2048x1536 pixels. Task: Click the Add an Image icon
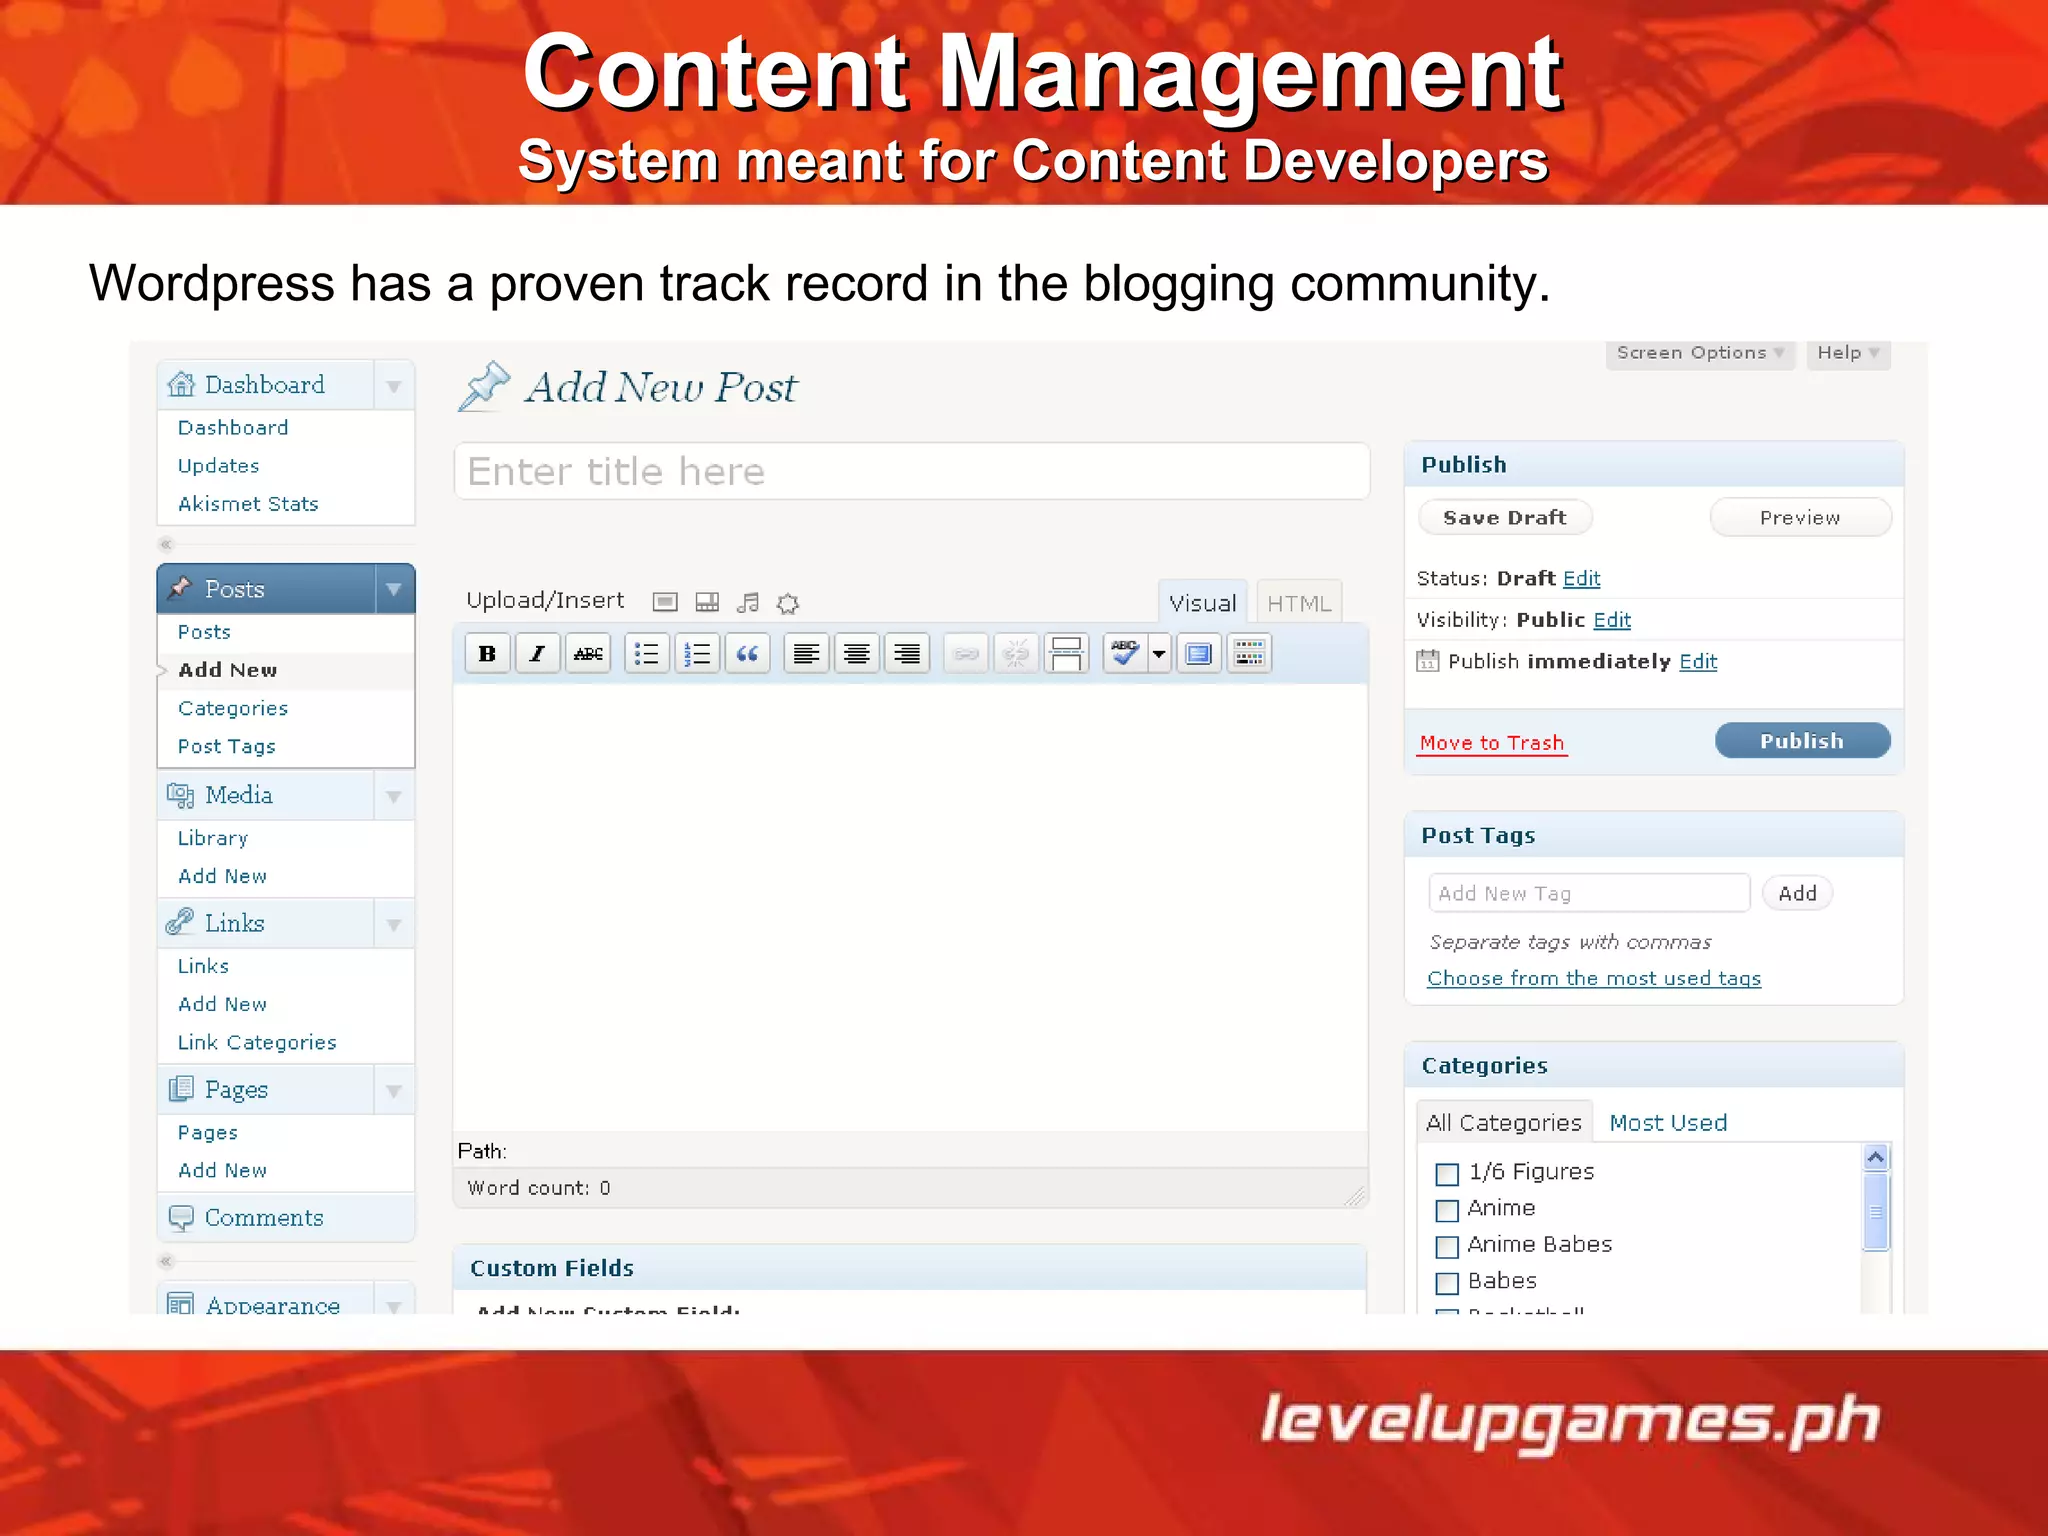coord(665,602)
